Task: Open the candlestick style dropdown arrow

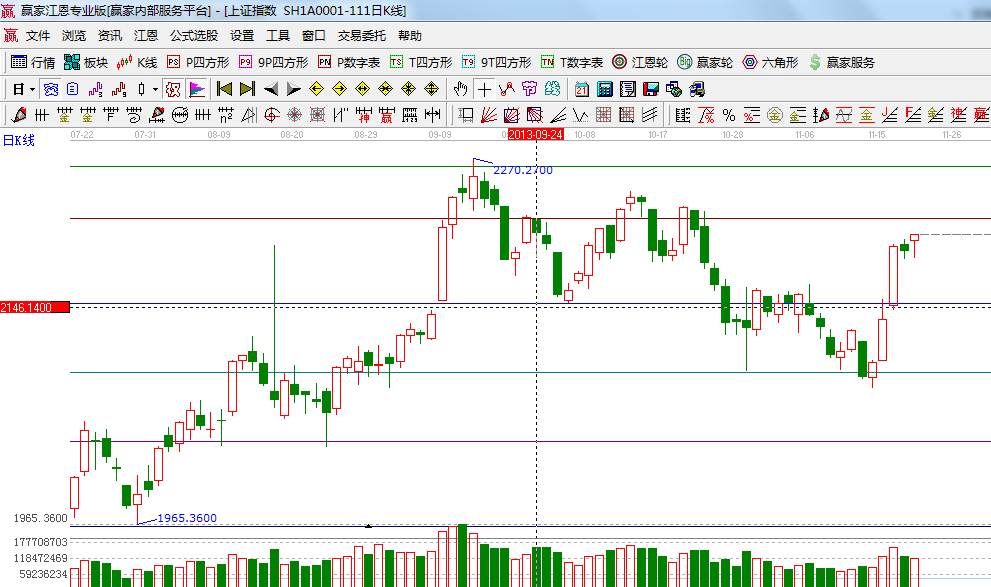Action: 154,89
